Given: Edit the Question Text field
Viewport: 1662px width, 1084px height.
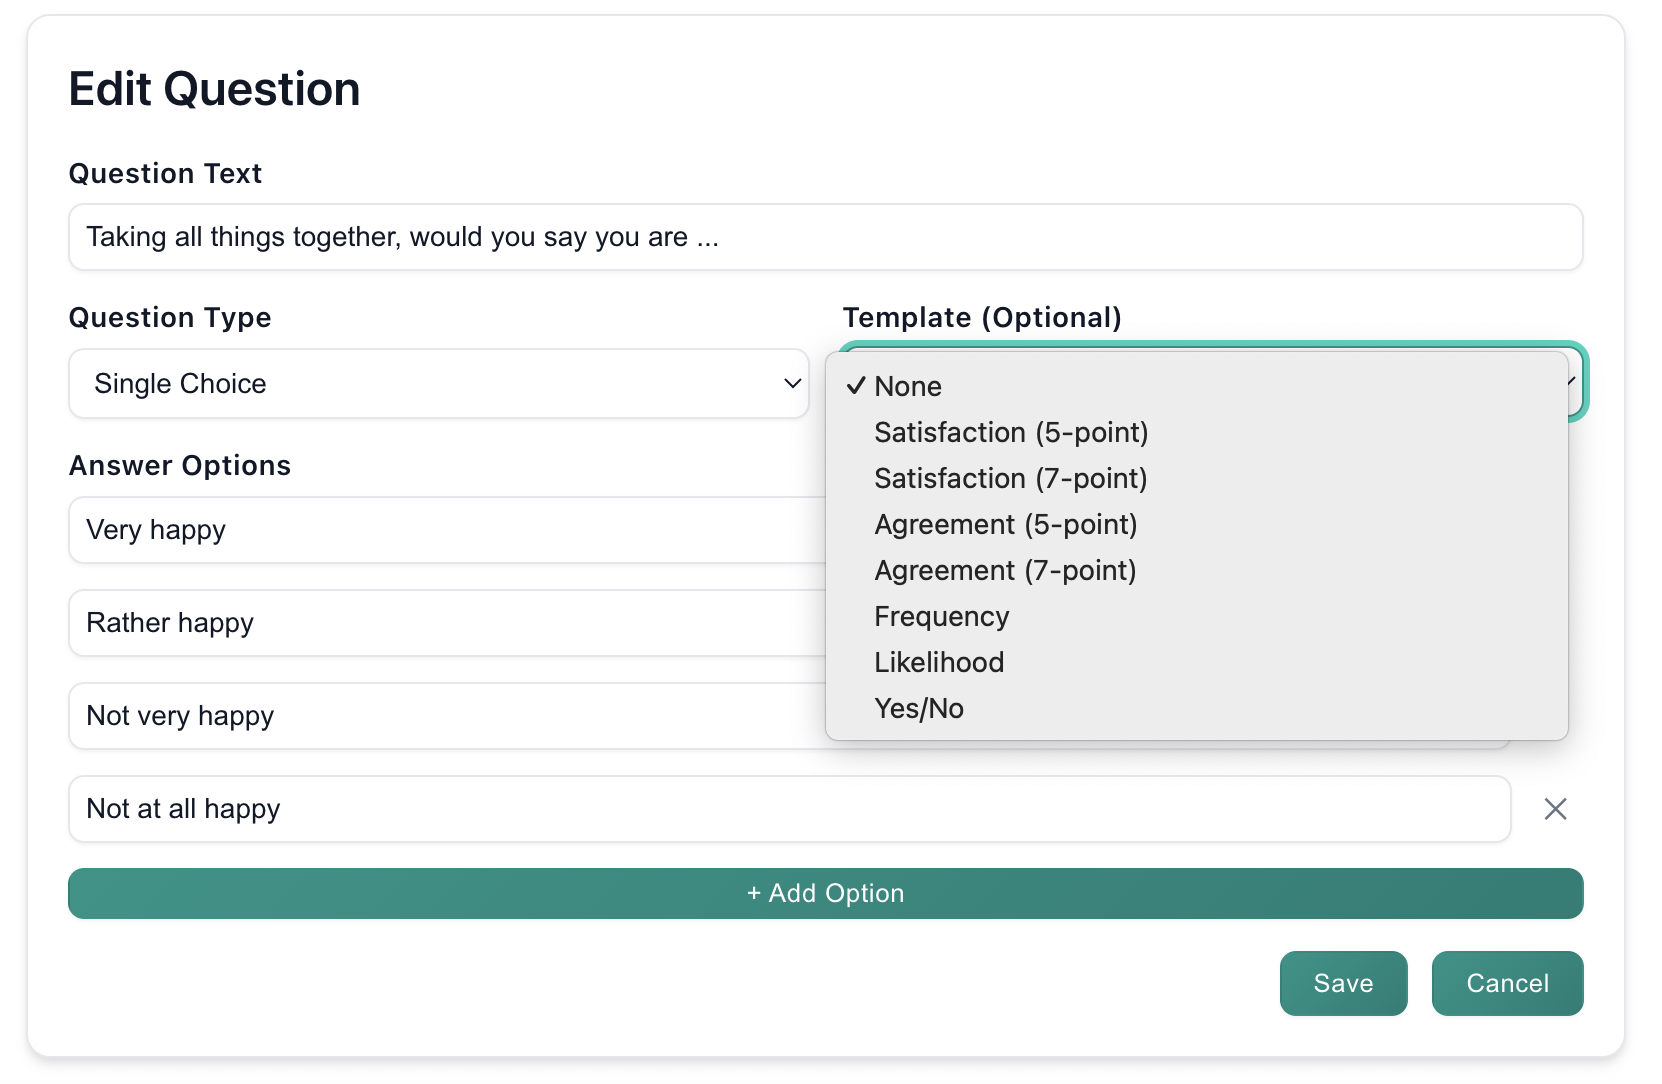Looking at the screenshot, I should [x=826, y=237].
